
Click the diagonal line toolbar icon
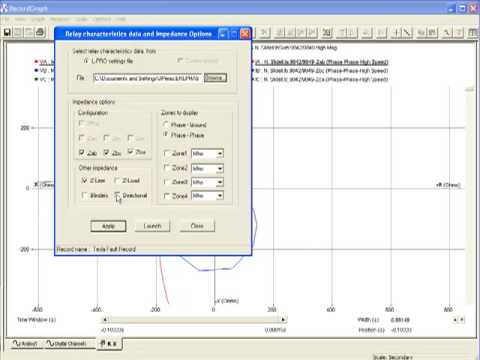pos(407,32)
